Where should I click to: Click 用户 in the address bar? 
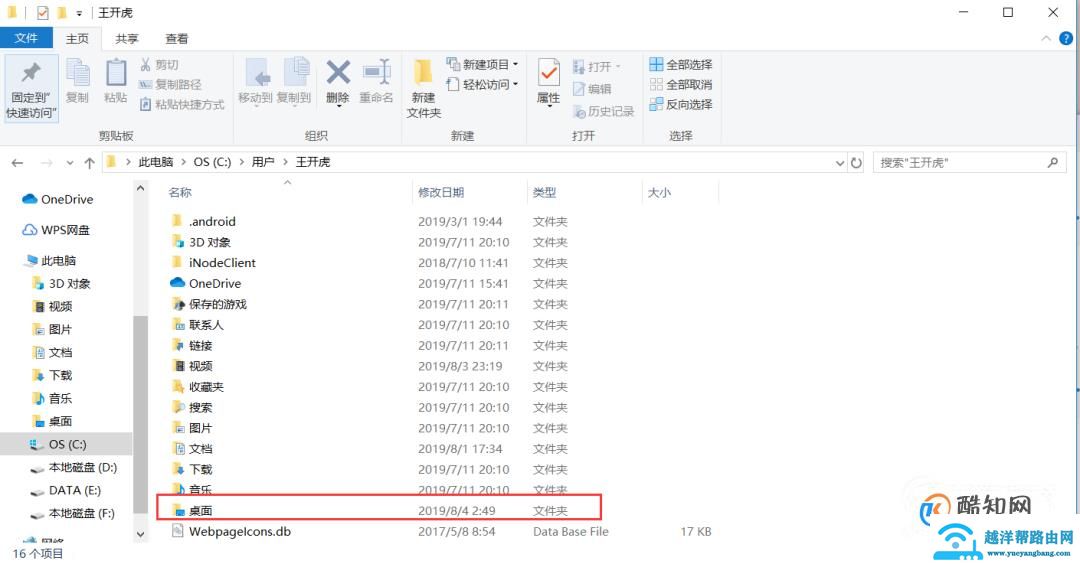262,162
